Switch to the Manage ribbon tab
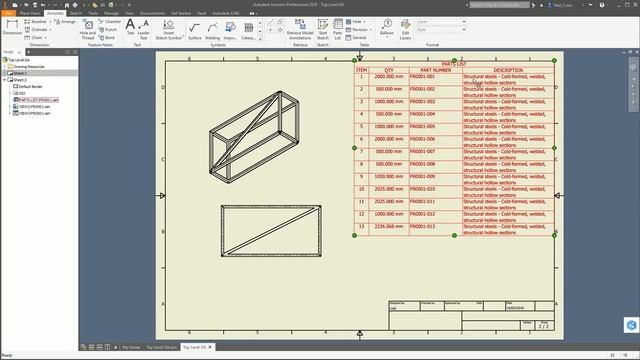 pos(111,13)
